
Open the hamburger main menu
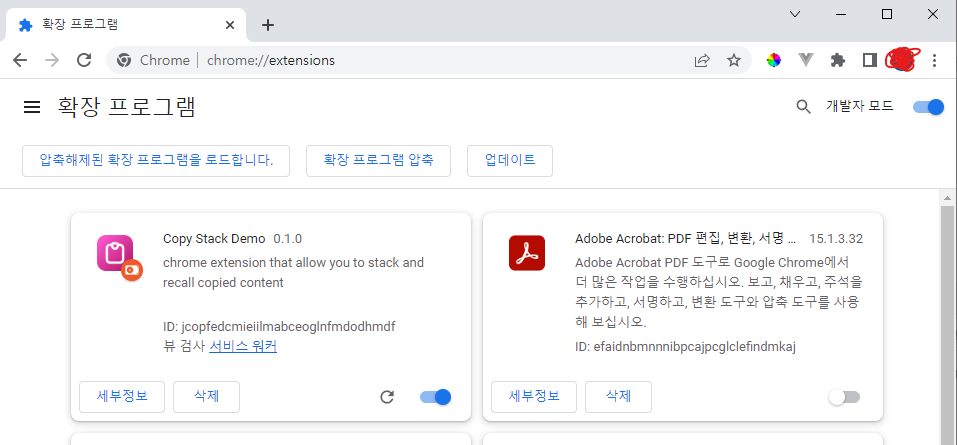point(32,107)
